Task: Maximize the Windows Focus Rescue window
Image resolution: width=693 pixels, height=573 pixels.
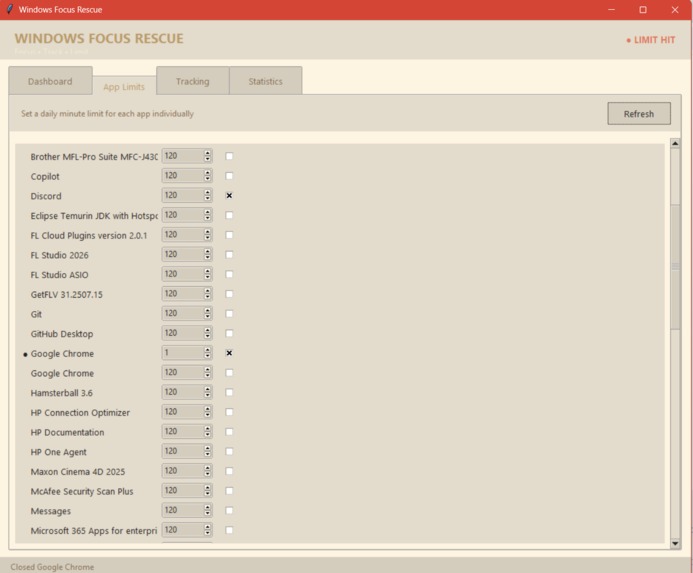Action: coord(643,10)
